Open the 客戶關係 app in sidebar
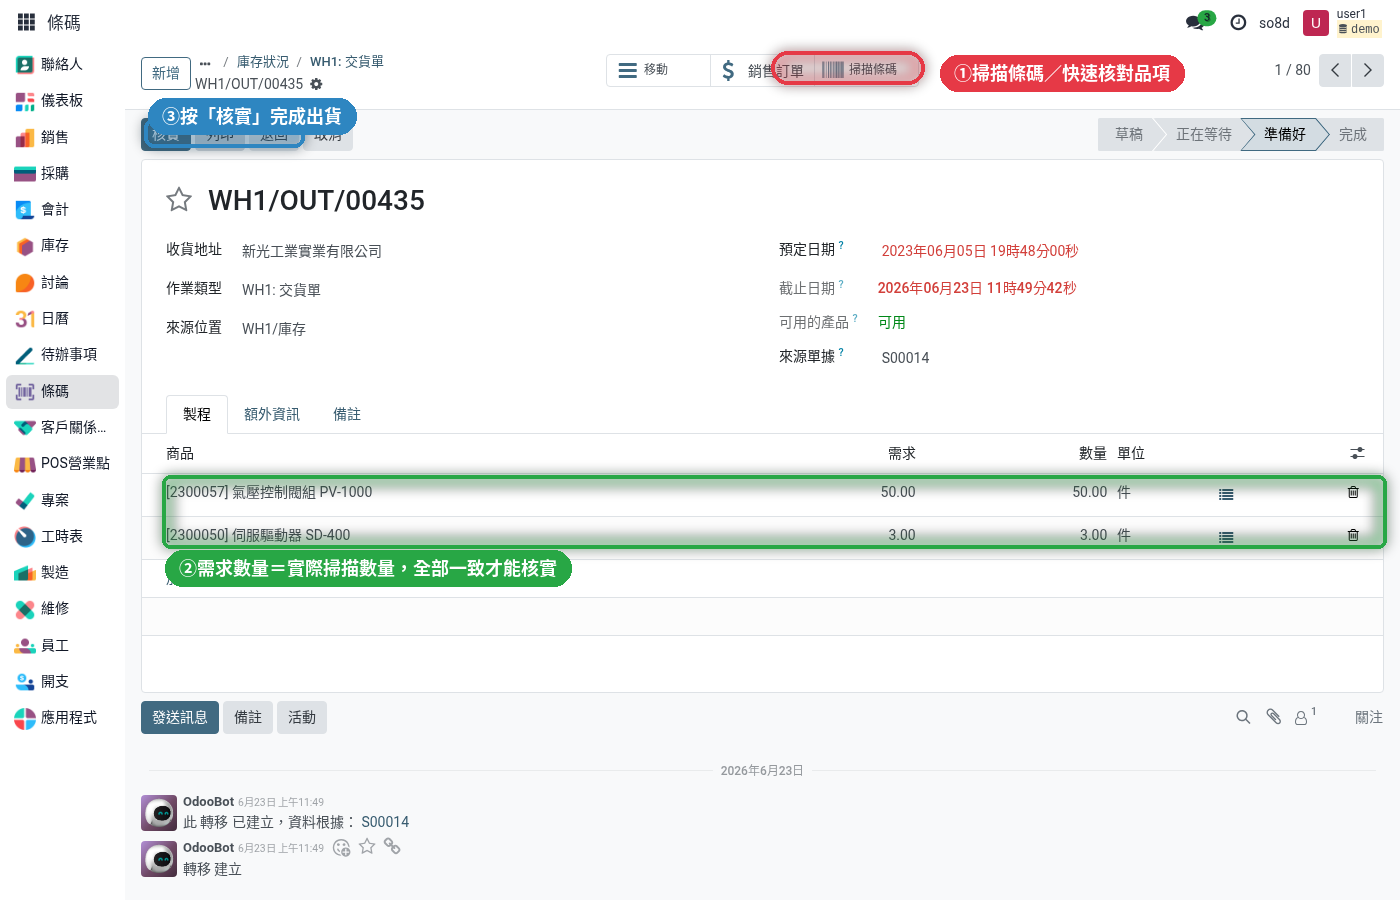Viewport: 1400px width, 900px height. pyautogui.click(x=62, y=427)
